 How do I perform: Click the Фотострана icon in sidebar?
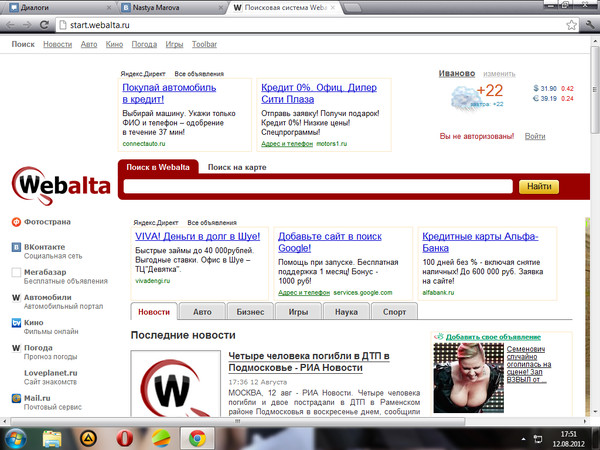[x=16, y=222]
